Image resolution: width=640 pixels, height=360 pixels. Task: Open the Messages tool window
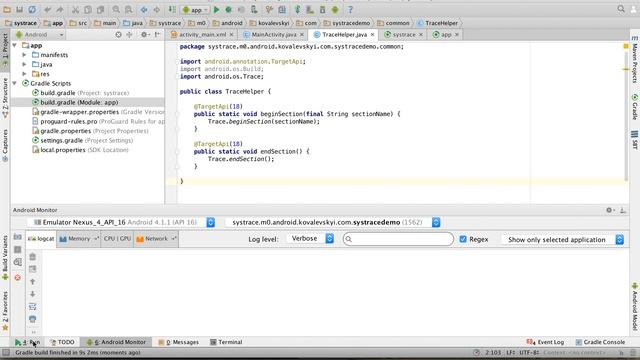click(x=178, y=342)
